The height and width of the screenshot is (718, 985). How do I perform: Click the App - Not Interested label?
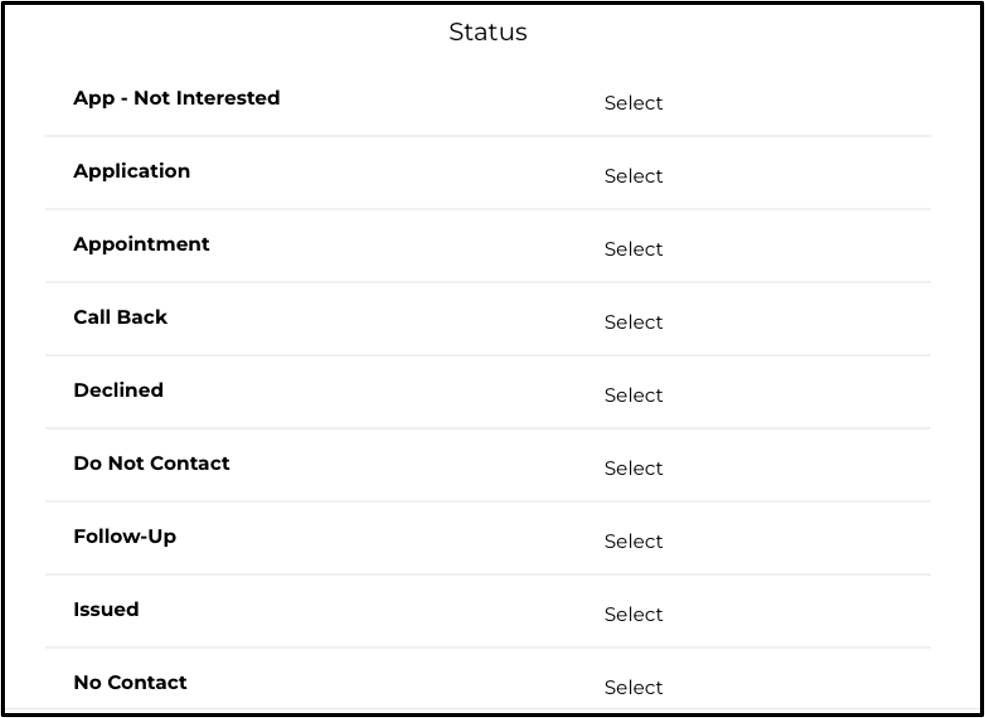tap(177, 99)
